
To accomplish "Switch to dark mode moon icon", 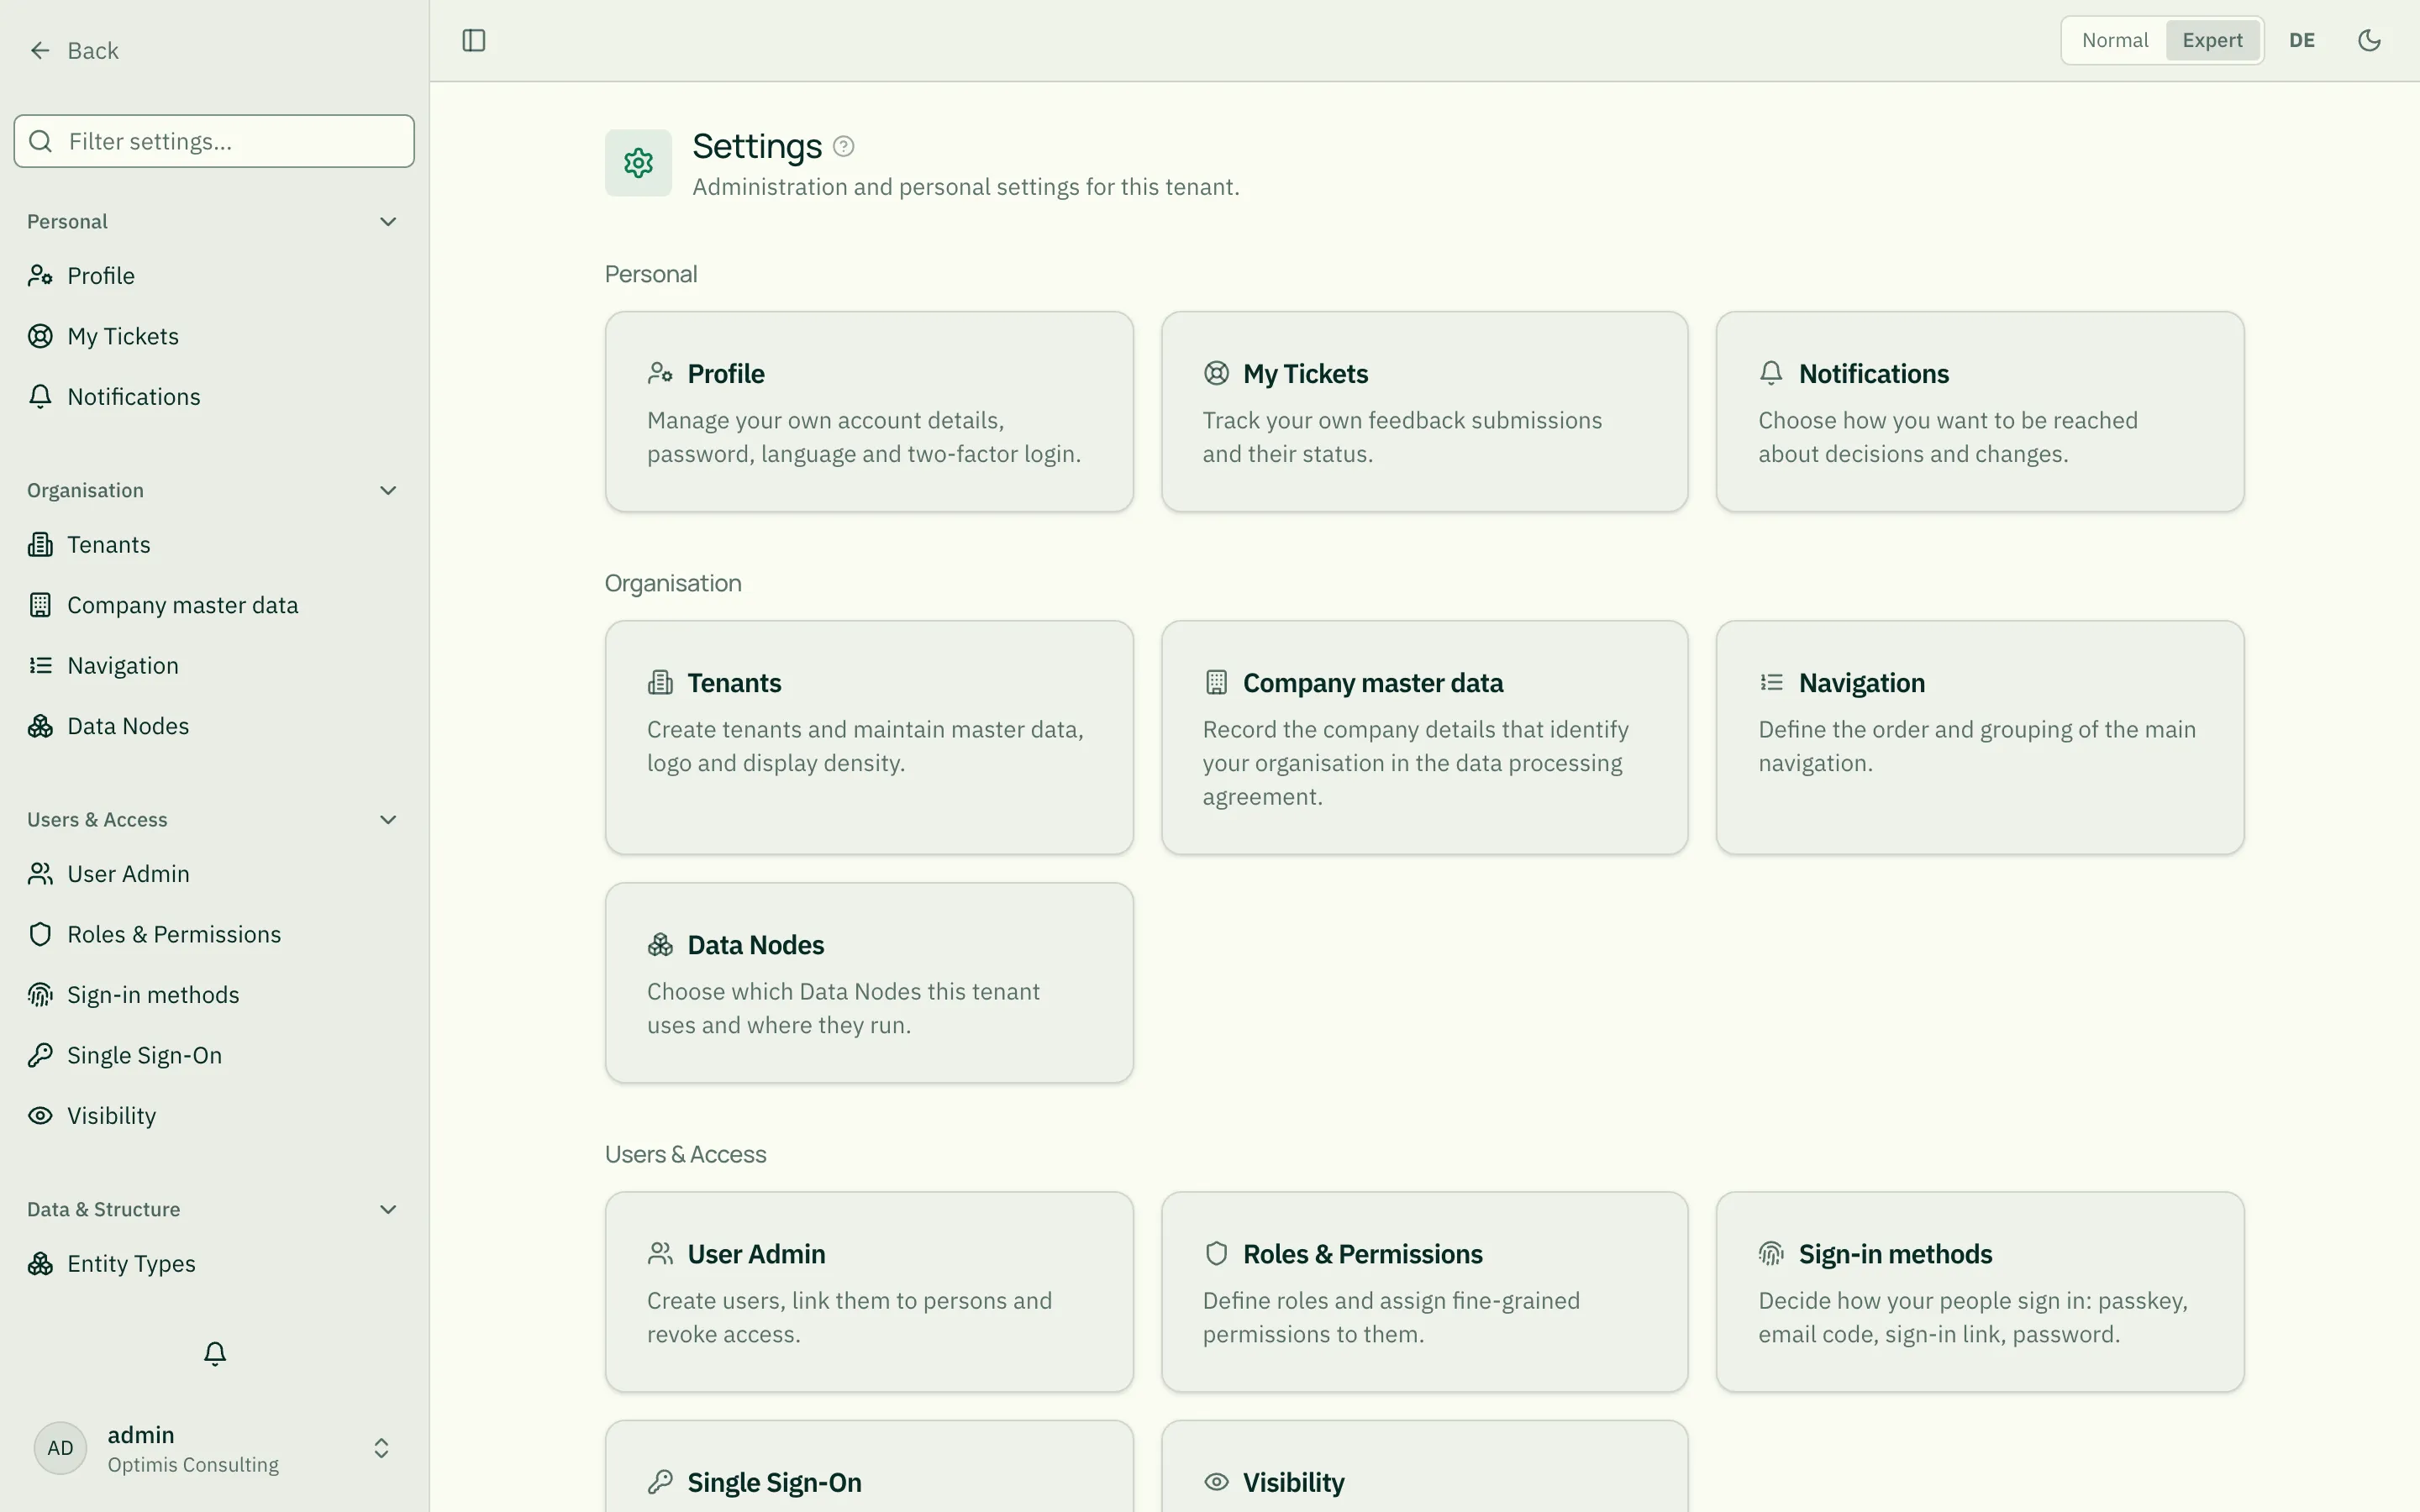I will click(2369, 40).
